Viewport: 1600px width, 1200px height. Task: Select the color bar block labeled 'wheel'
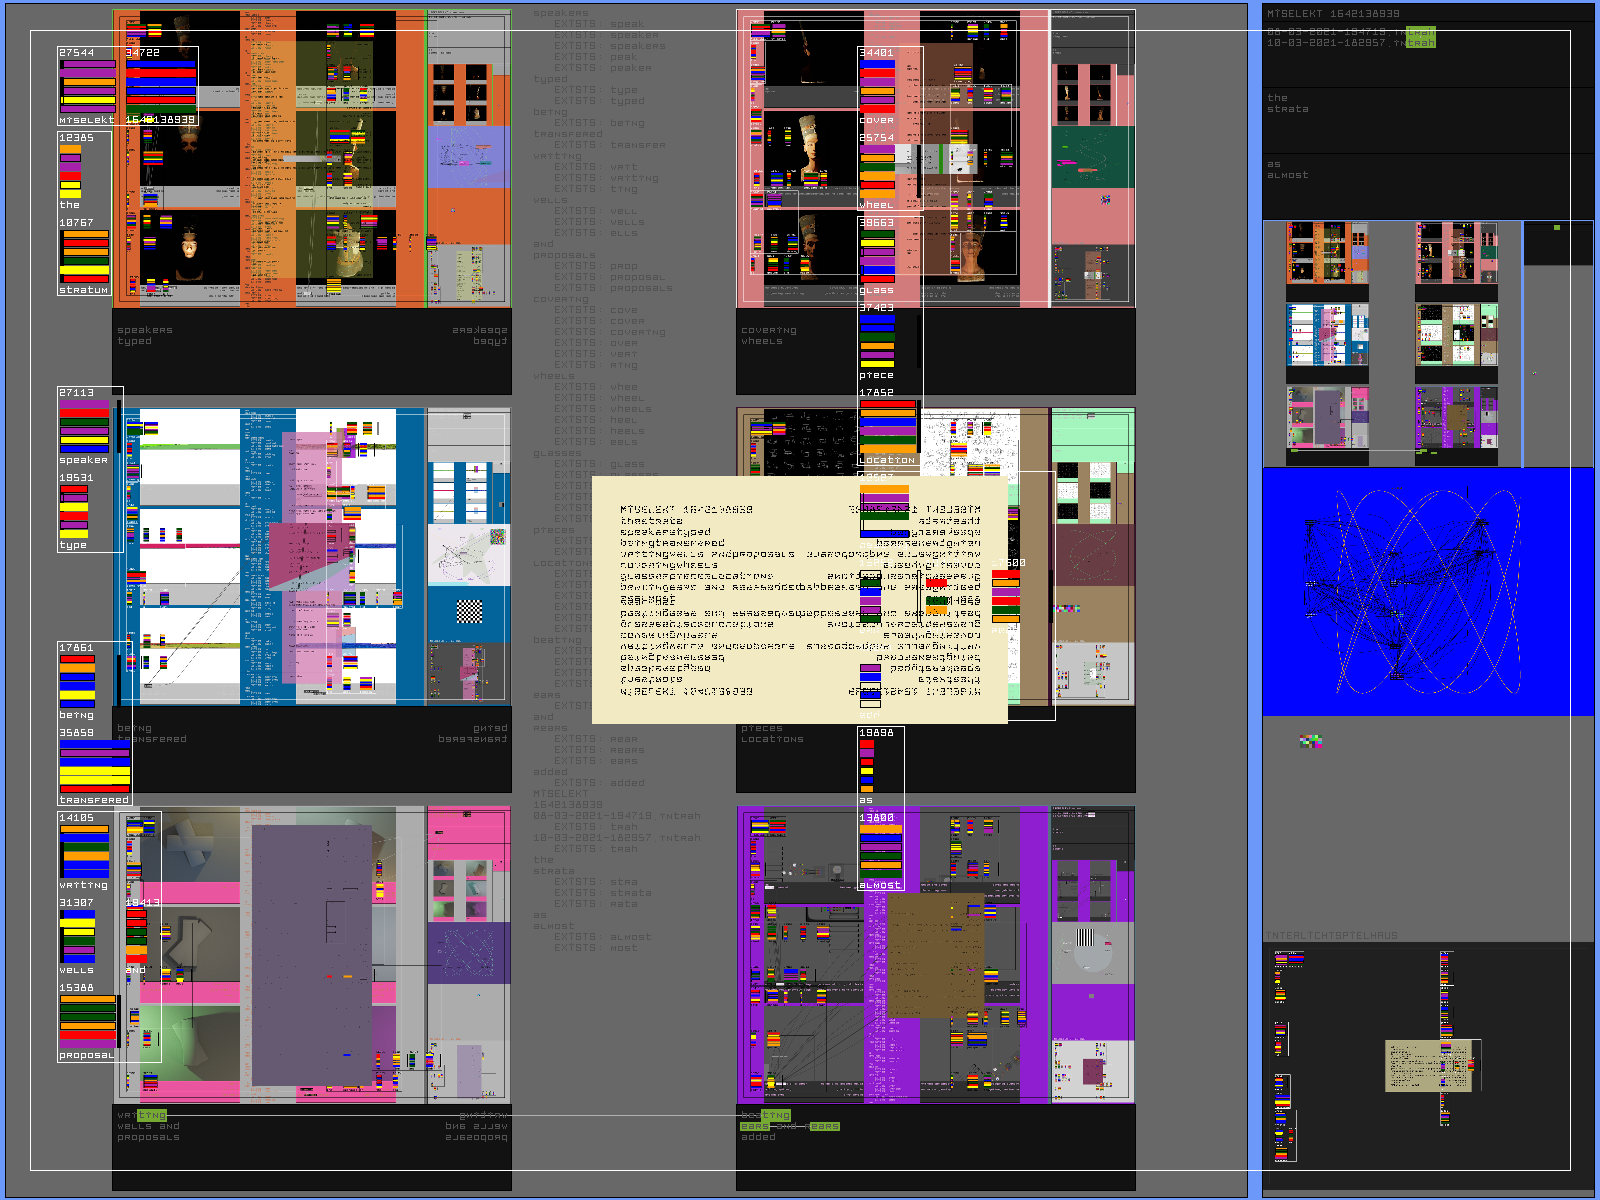pyautogui.click(x=877, y=171)
